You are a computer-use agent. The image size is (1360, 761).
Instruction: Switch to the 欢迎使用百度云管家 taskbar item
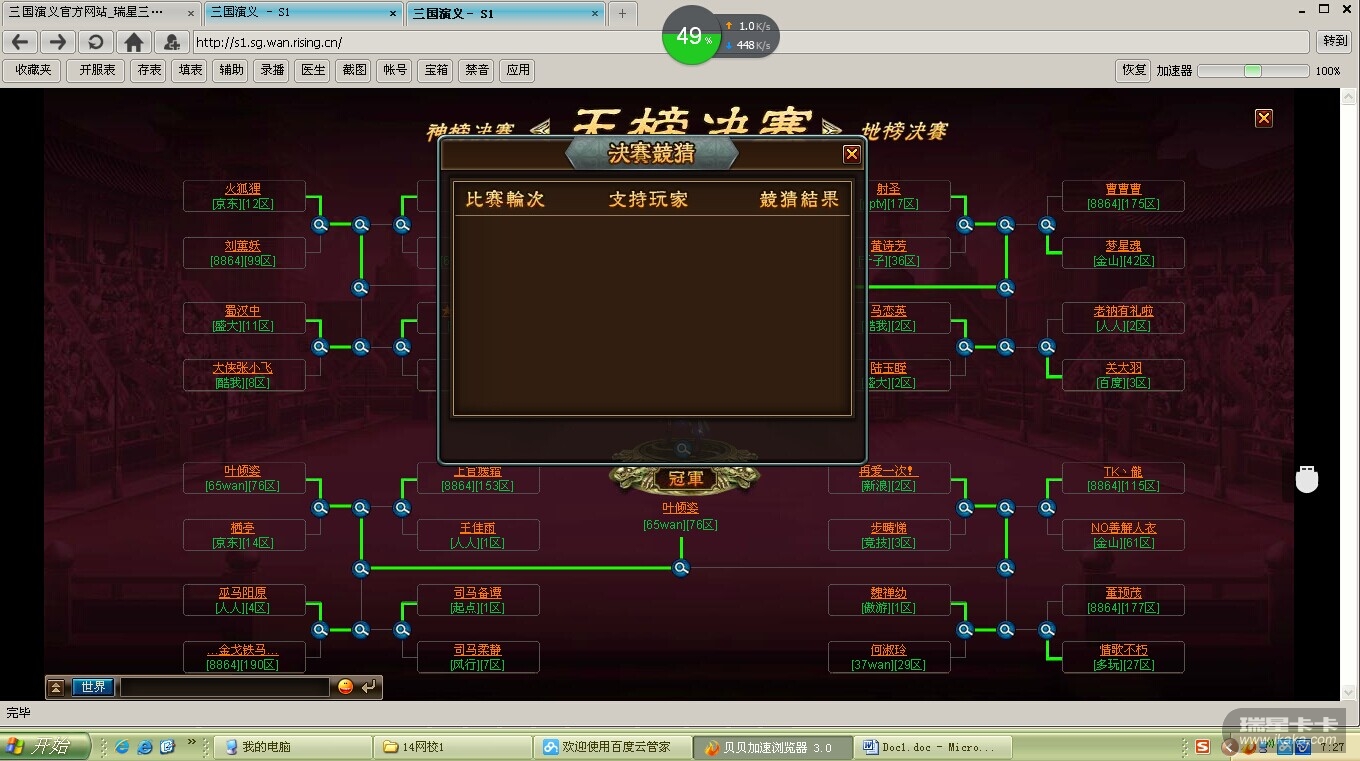[x=614, y=747]
